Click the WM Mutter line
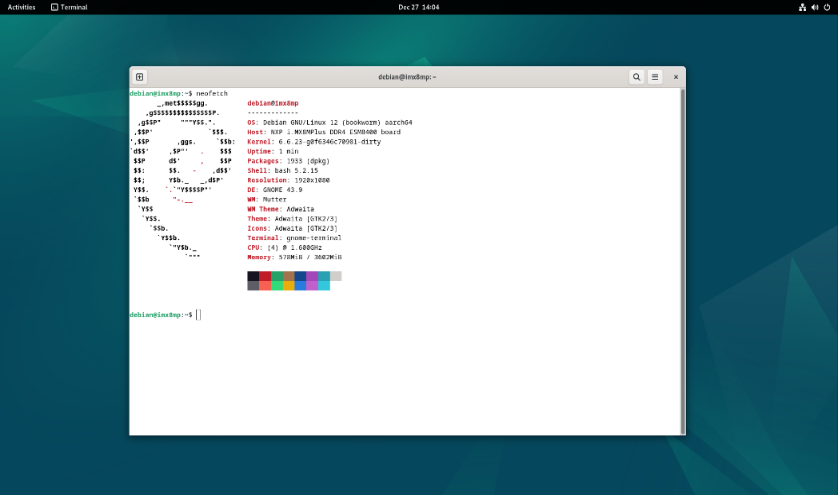Image resolution: width=838 pixels, height=495 pixels. pos(267,199)
